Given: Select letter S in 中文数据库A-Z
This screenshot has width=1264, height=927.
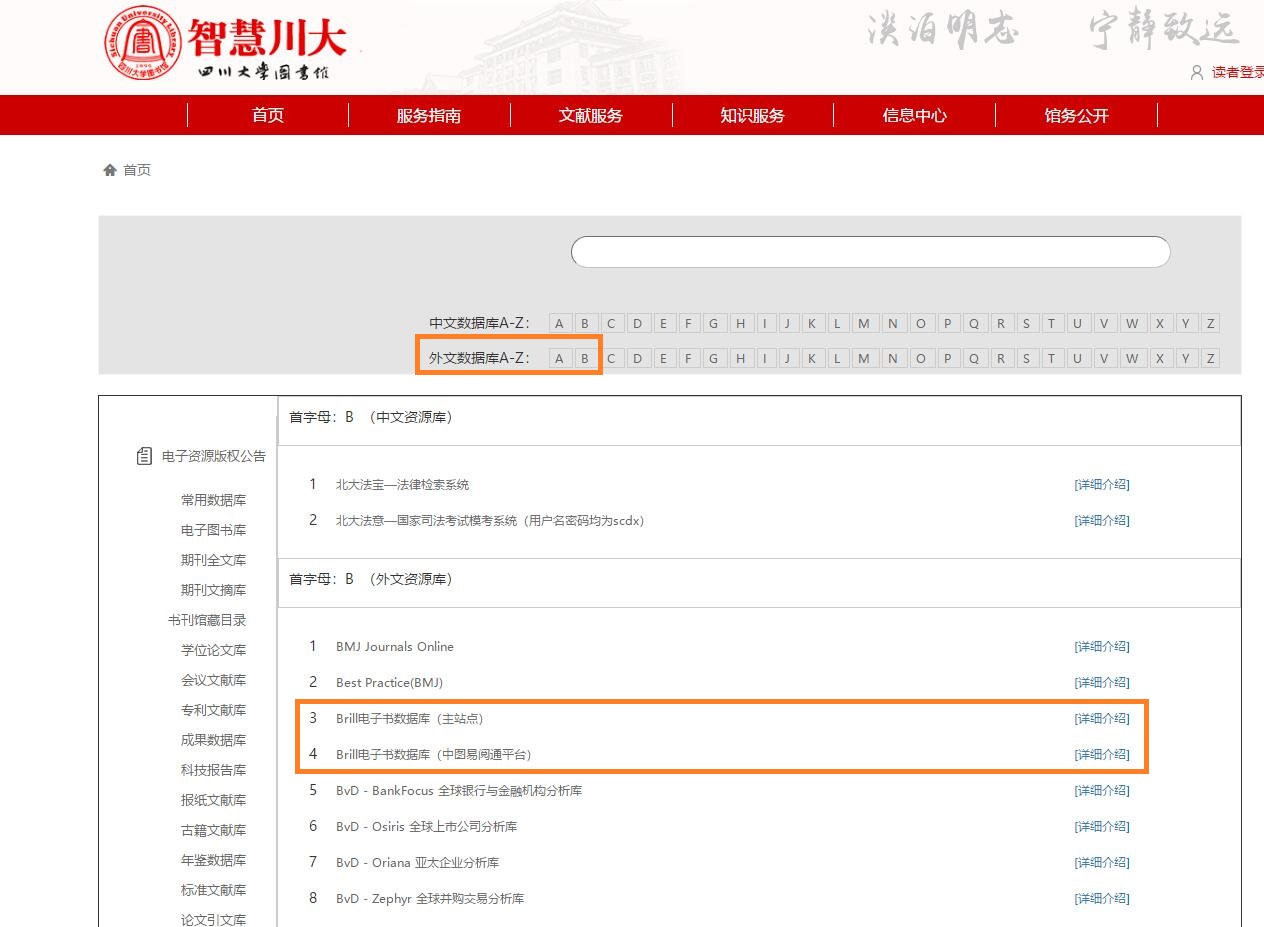Looking at the screenshot, I should tap(1026, 323).
